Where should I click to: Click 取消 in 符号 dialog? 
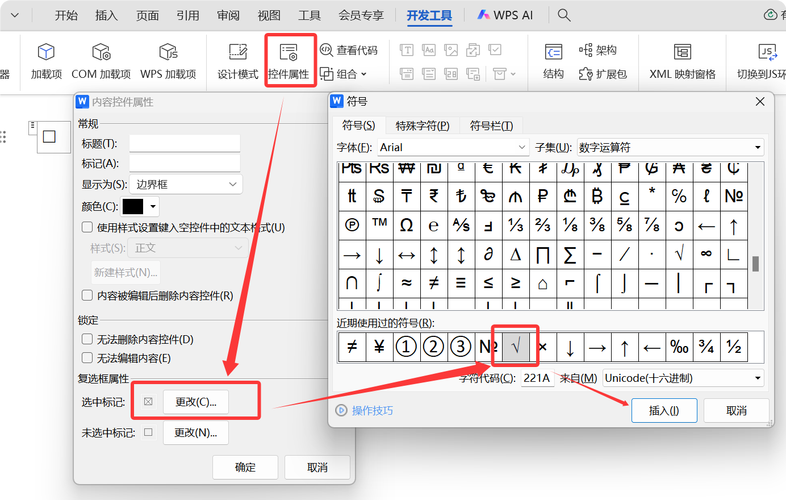click(x=736, y=411)
